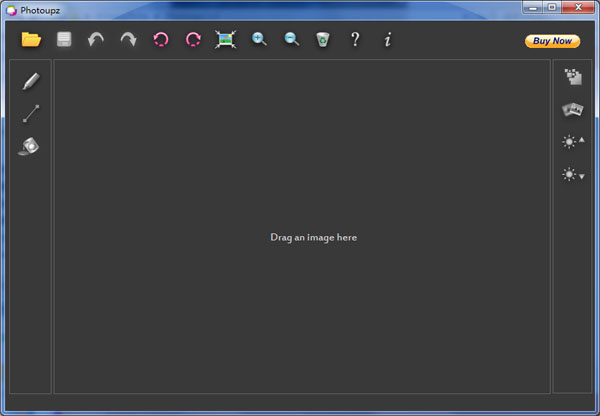Open an image with the folder icon

(x=31, y=40)
